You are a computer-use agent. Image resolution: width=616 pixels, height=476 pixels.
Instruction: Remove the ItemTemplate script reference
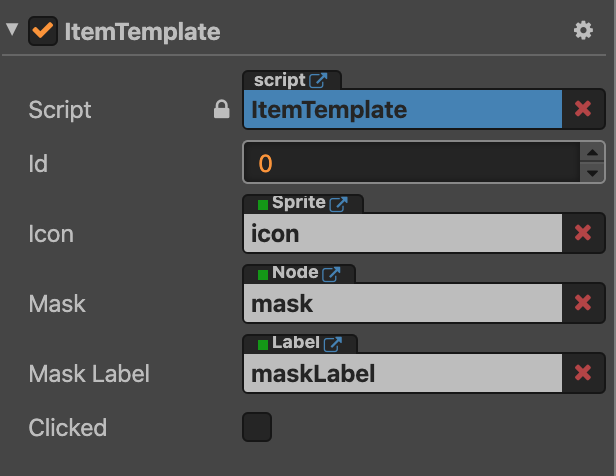tap(583, 109)
